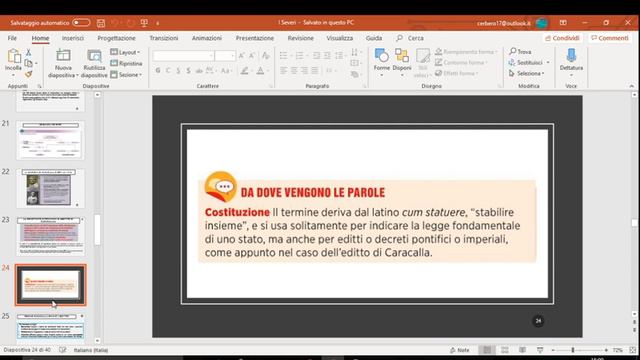Click the zoom slider handle
This screenshot has width=640, height=360.
(573, 350)
